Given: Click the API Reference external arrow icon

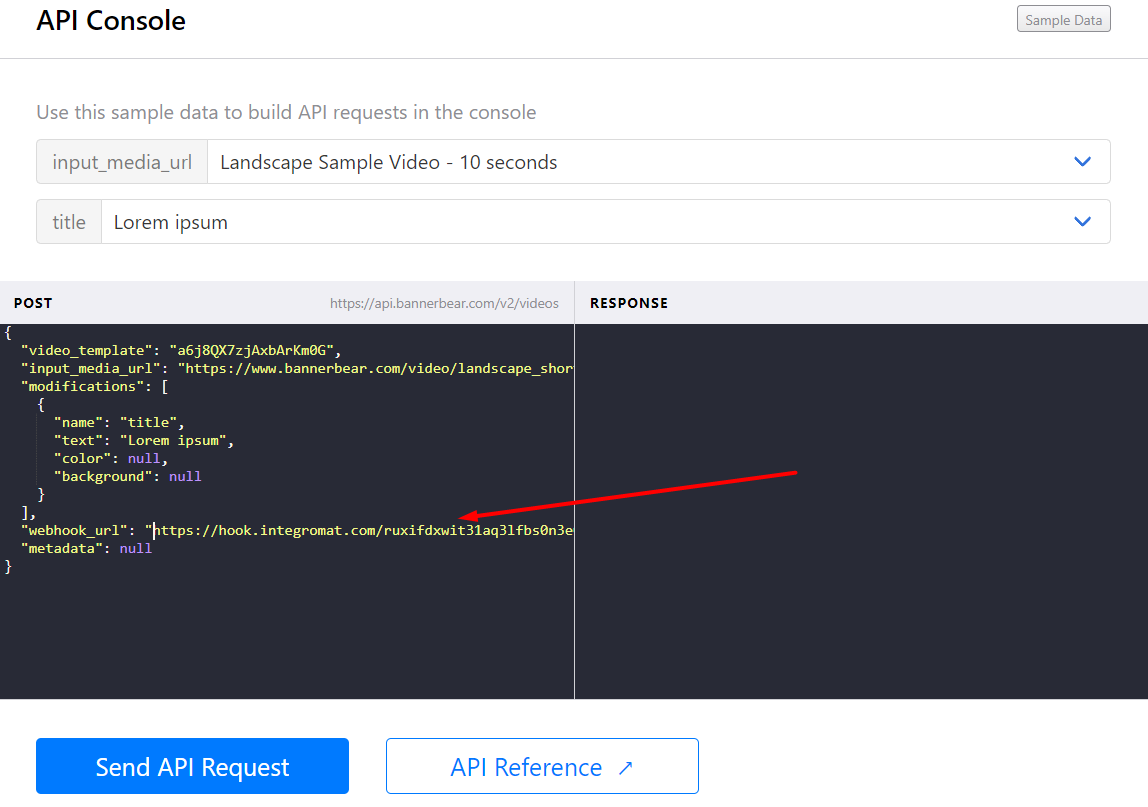Looking at the screenshot, I should pyautogui.click(x=626, y=768).
